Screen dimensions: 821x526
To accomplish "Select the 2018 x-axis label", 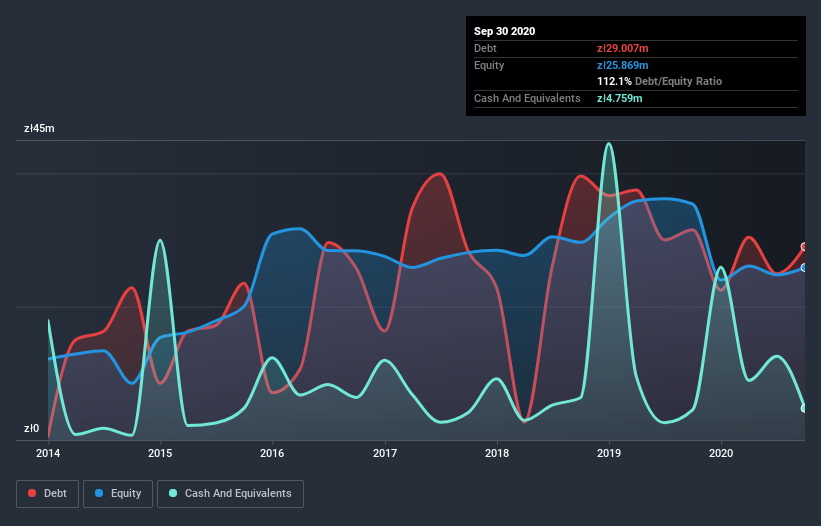I will click(497, 453).
